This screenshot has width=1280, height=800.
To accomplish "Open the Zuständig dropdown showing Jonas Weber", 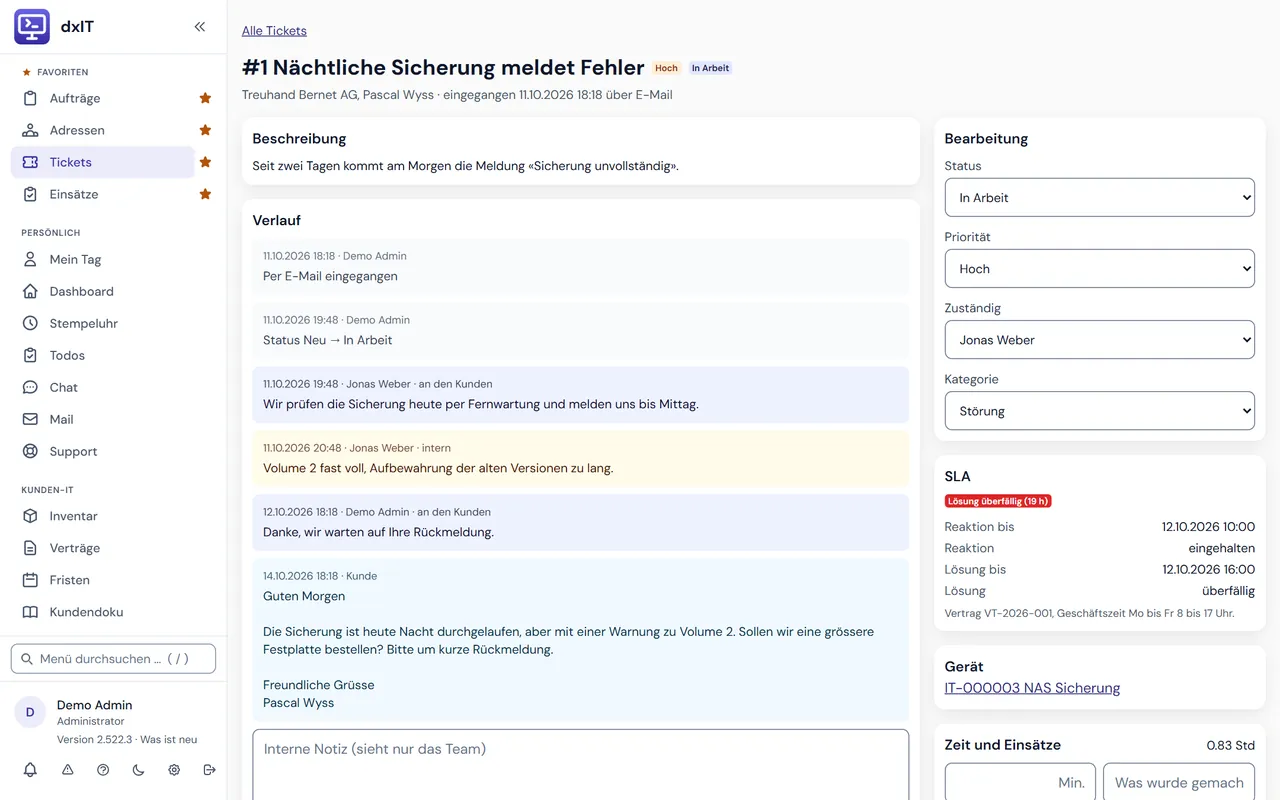I will [1099, 340].
